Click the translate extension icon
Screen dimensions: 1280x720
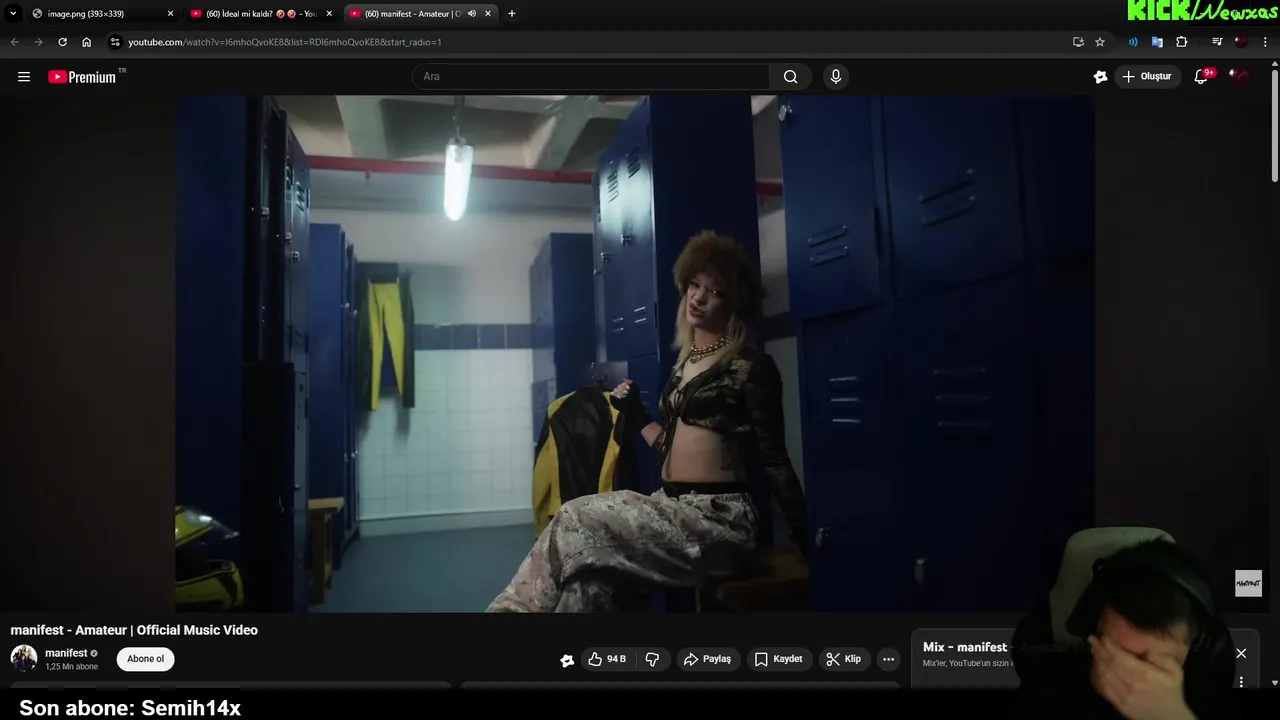tap(1157, 42)
